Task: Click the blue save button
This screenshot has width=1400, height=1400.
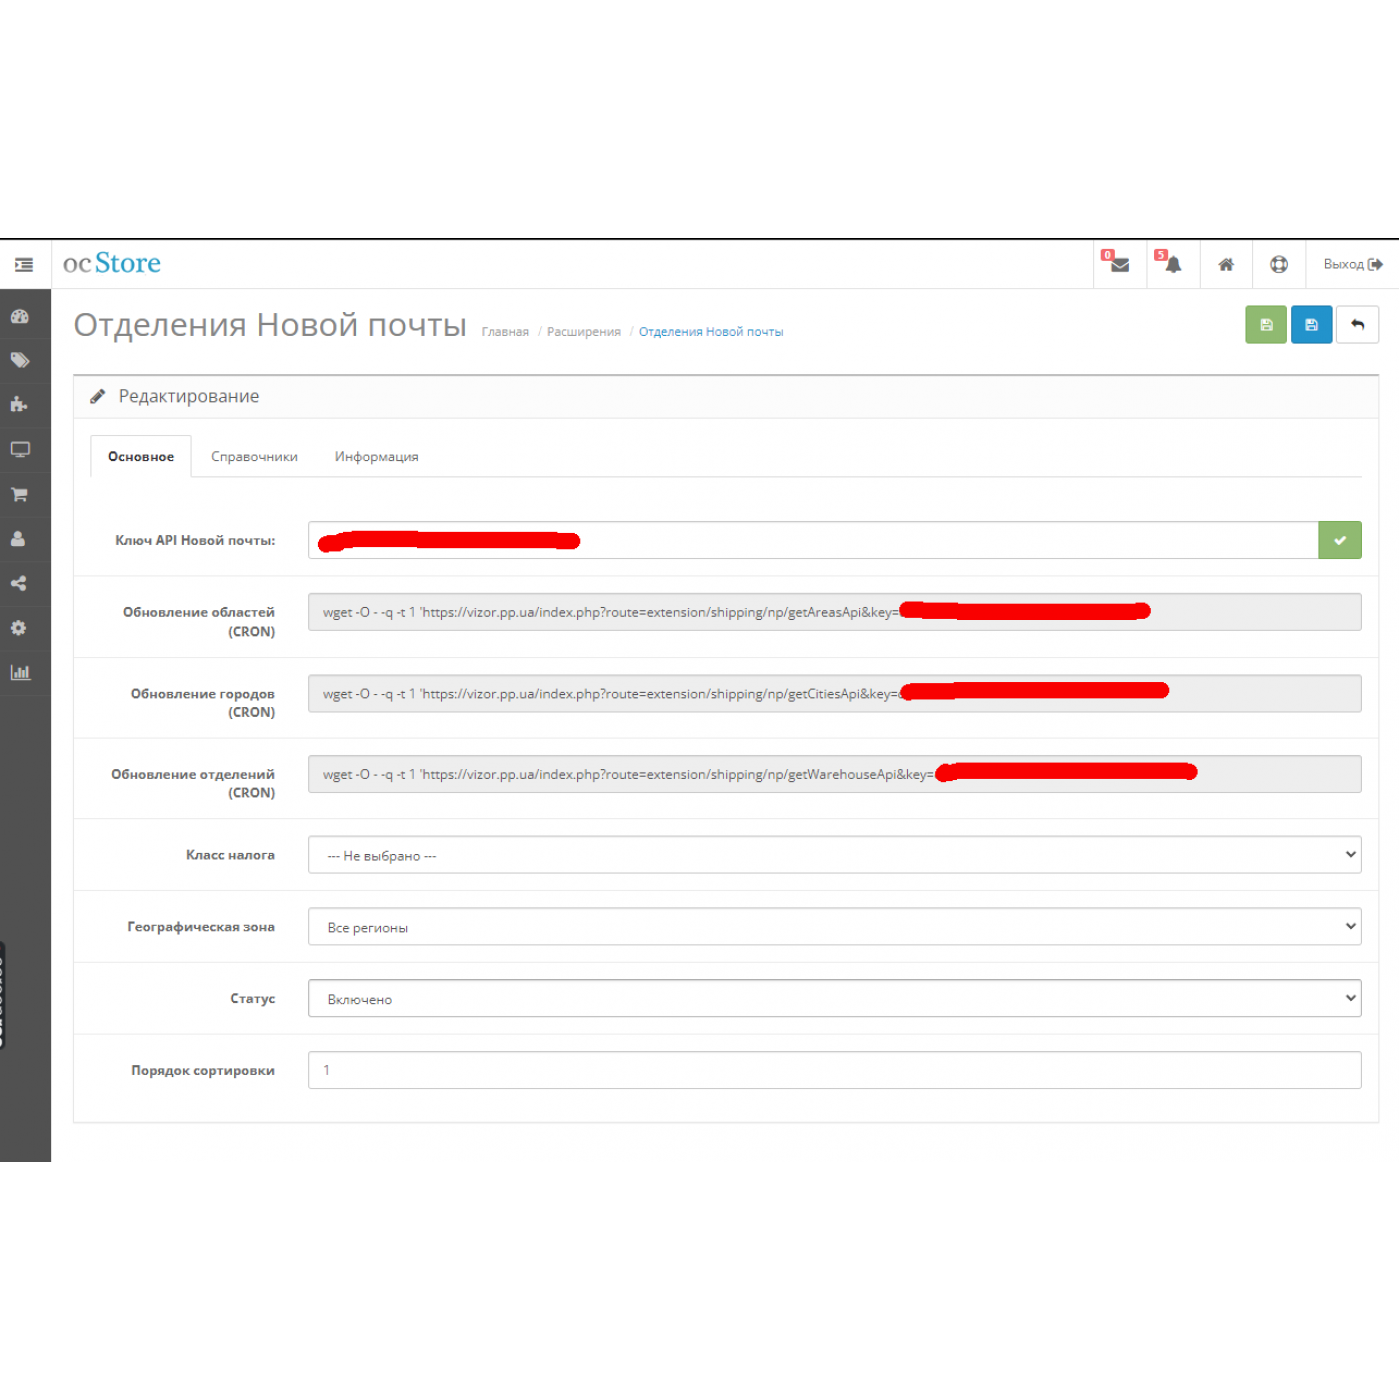Action: click(x=1311, y=325)
